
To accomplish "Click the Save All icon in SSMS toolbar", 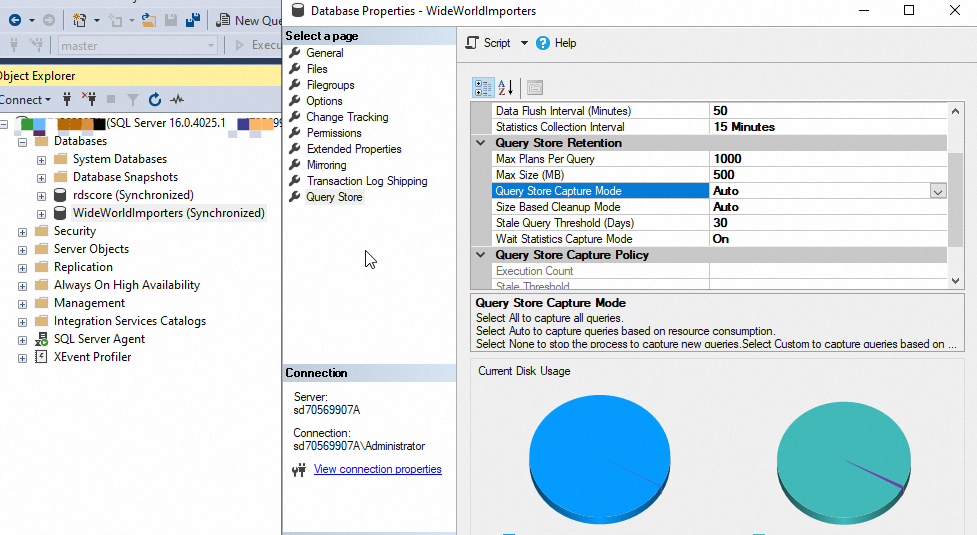I will tap(193, 21).
